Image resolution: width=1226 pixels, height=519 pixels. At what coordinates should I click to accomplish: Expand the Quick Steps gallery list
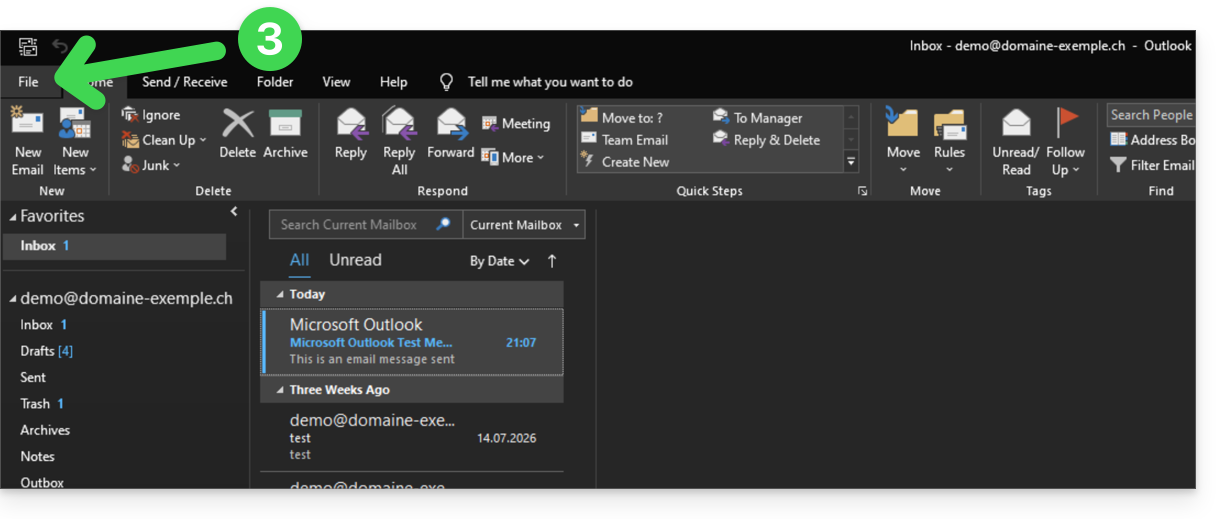(852, 161)
